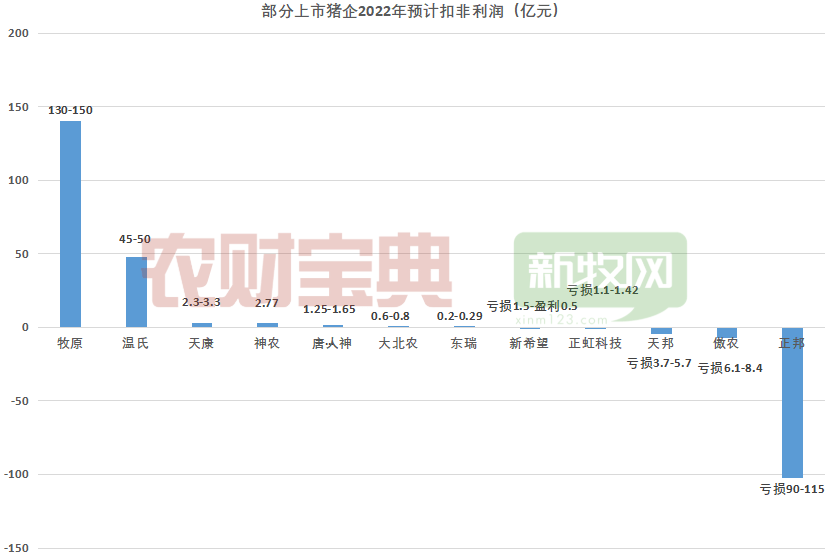Click the data label 45-50
The height and width of the screenshot is (558, 829).
135,239
